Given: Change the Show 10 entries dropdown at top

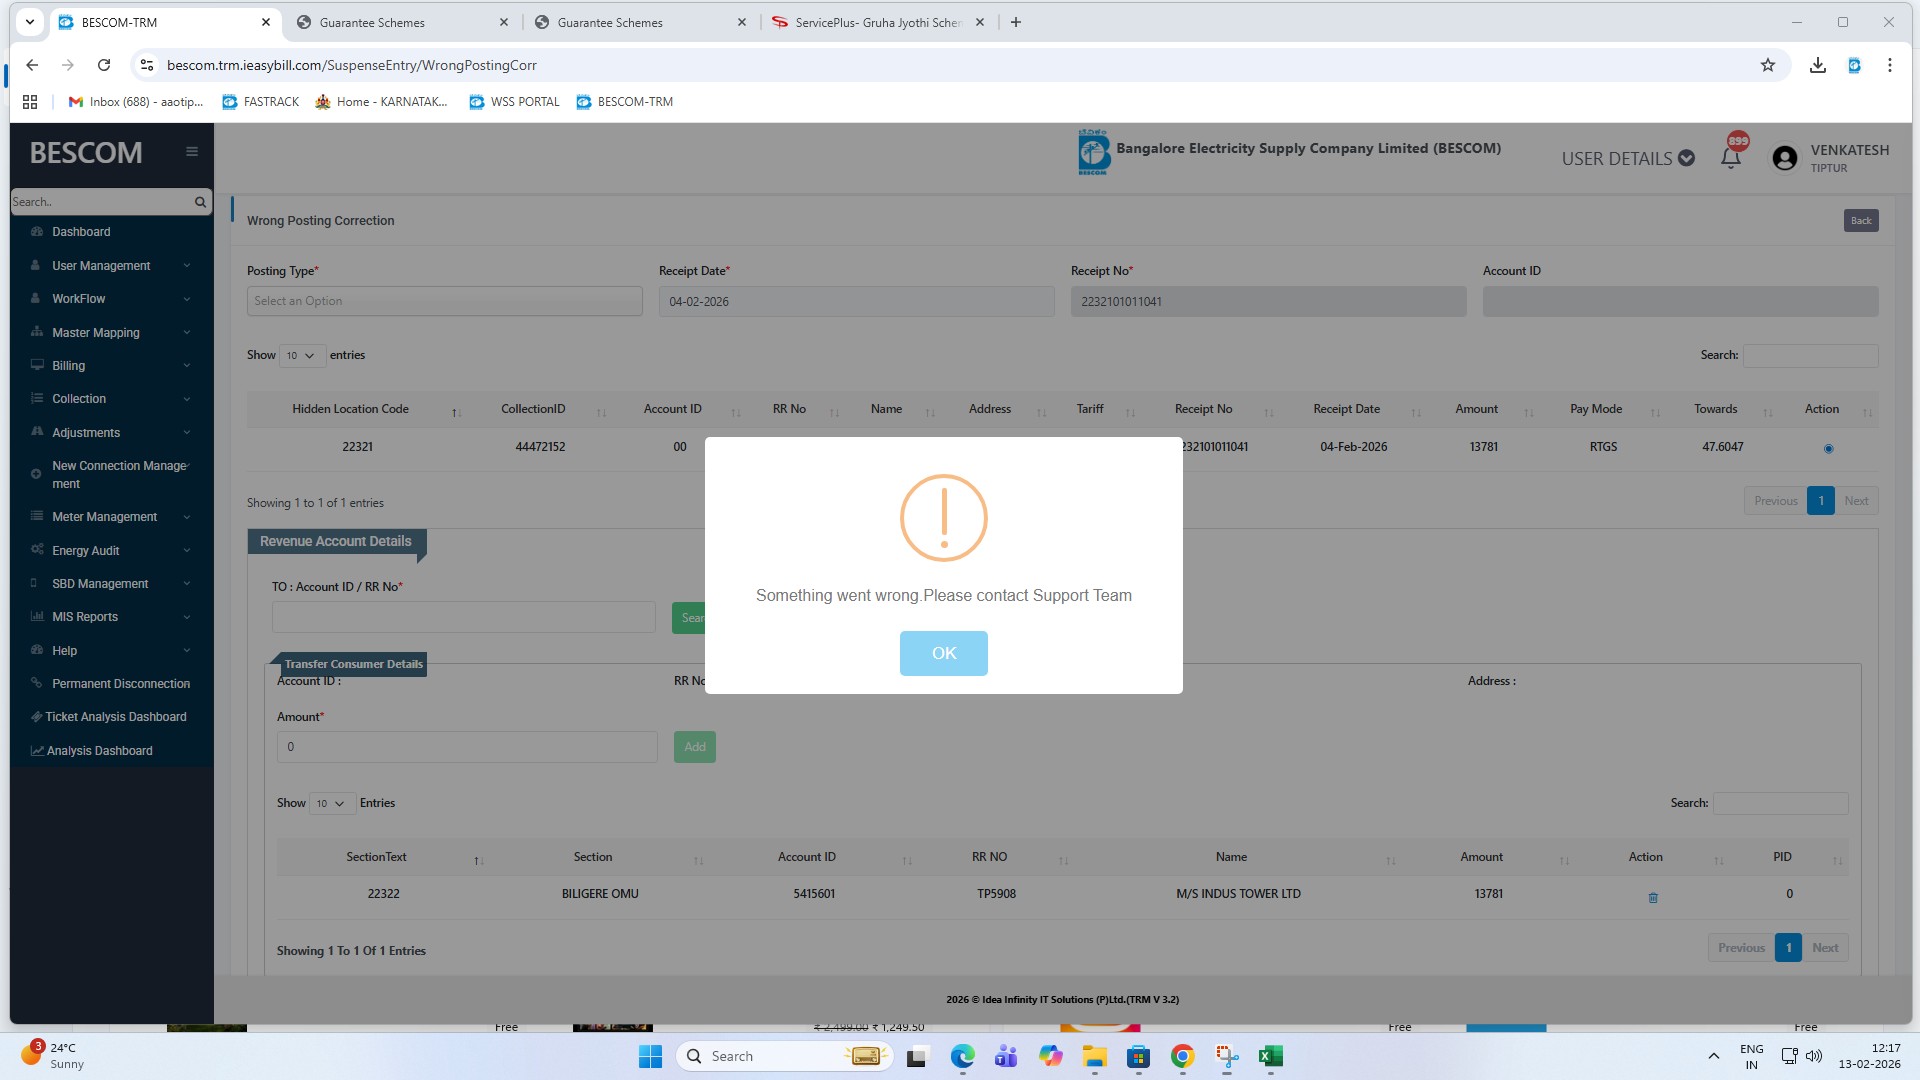Looking at the screenshot, I should point(301,356).
